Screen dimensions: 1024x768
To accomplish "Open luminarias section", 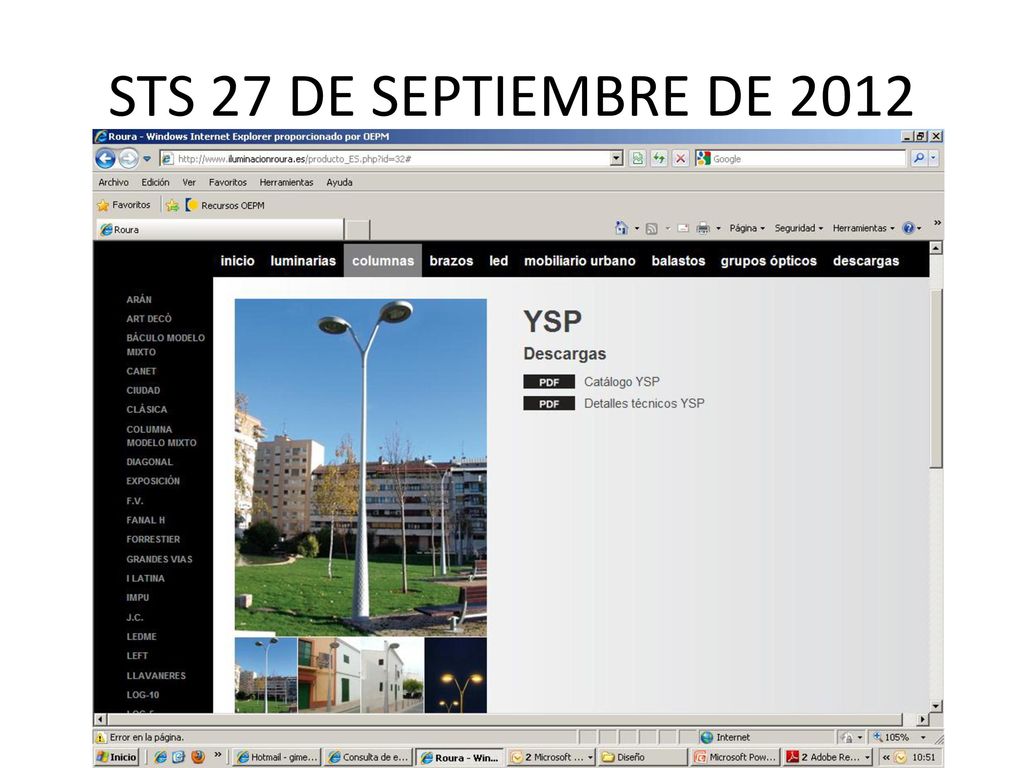I will 303,261.
